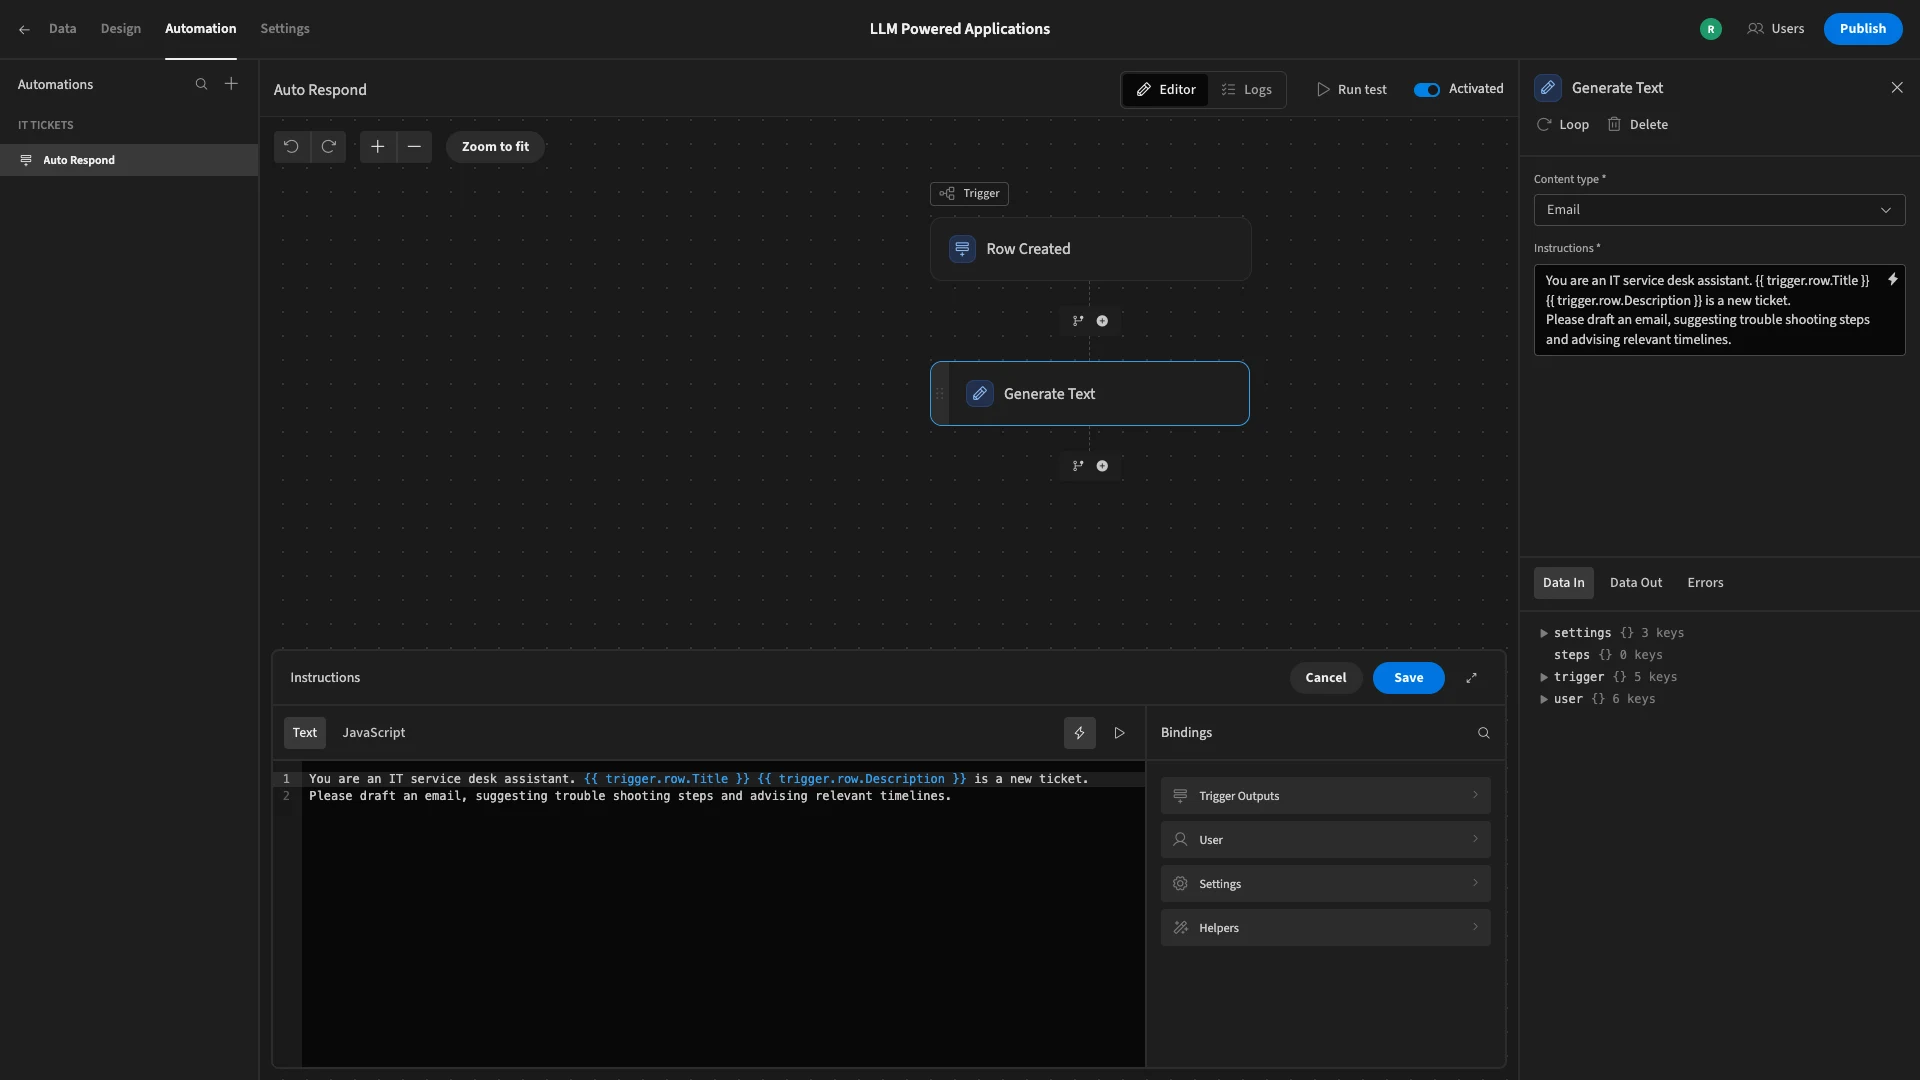
Task: Select the Row Created node
Action: click(x=1090, y=249)
